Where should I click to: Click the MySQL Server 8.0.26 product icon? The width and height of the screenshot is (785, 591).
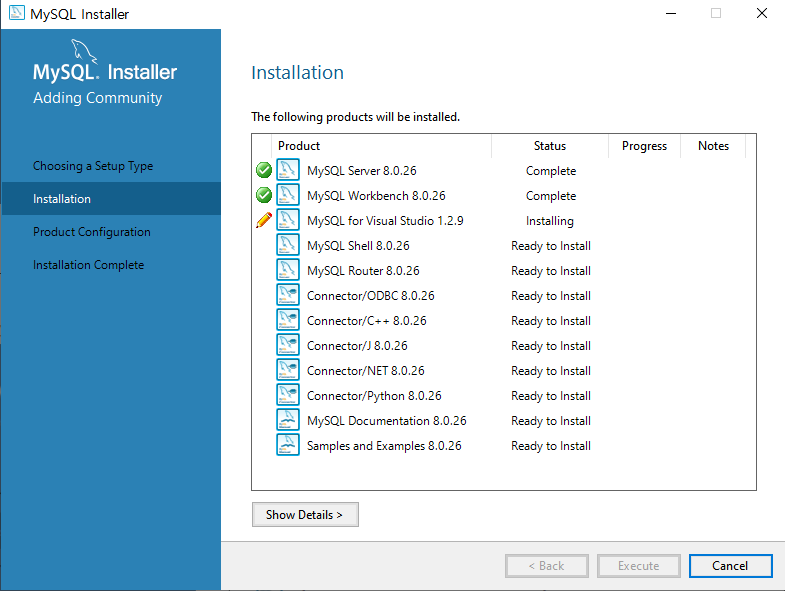pos(288,170)
